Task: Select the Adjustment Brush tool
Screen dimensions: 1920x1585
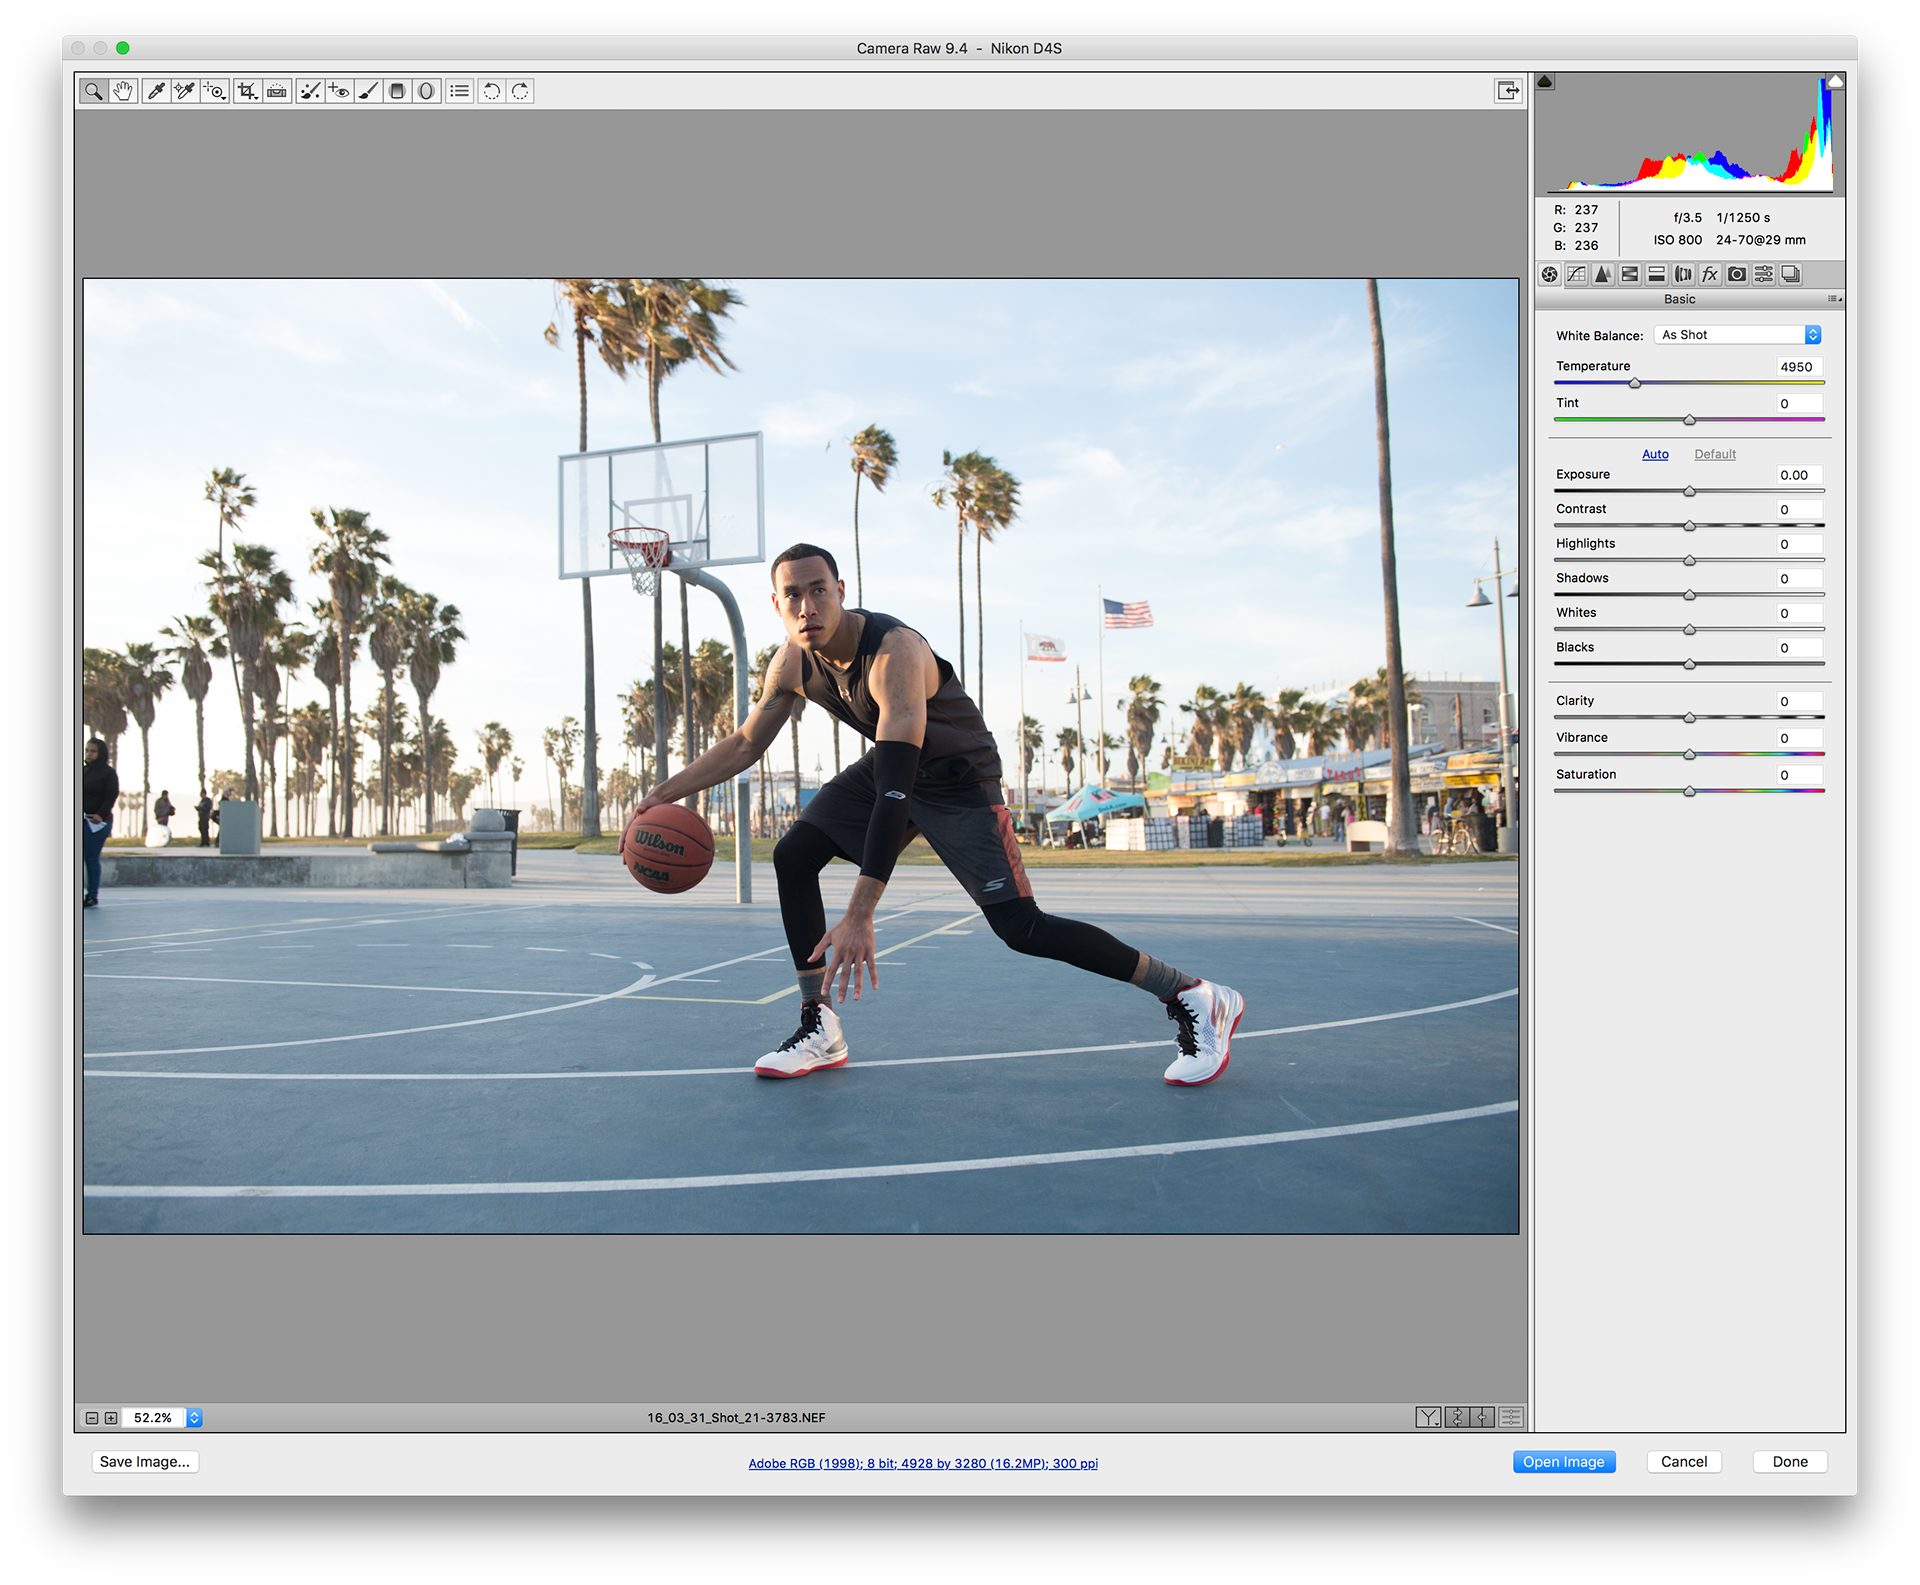Action: coord(368,91)
